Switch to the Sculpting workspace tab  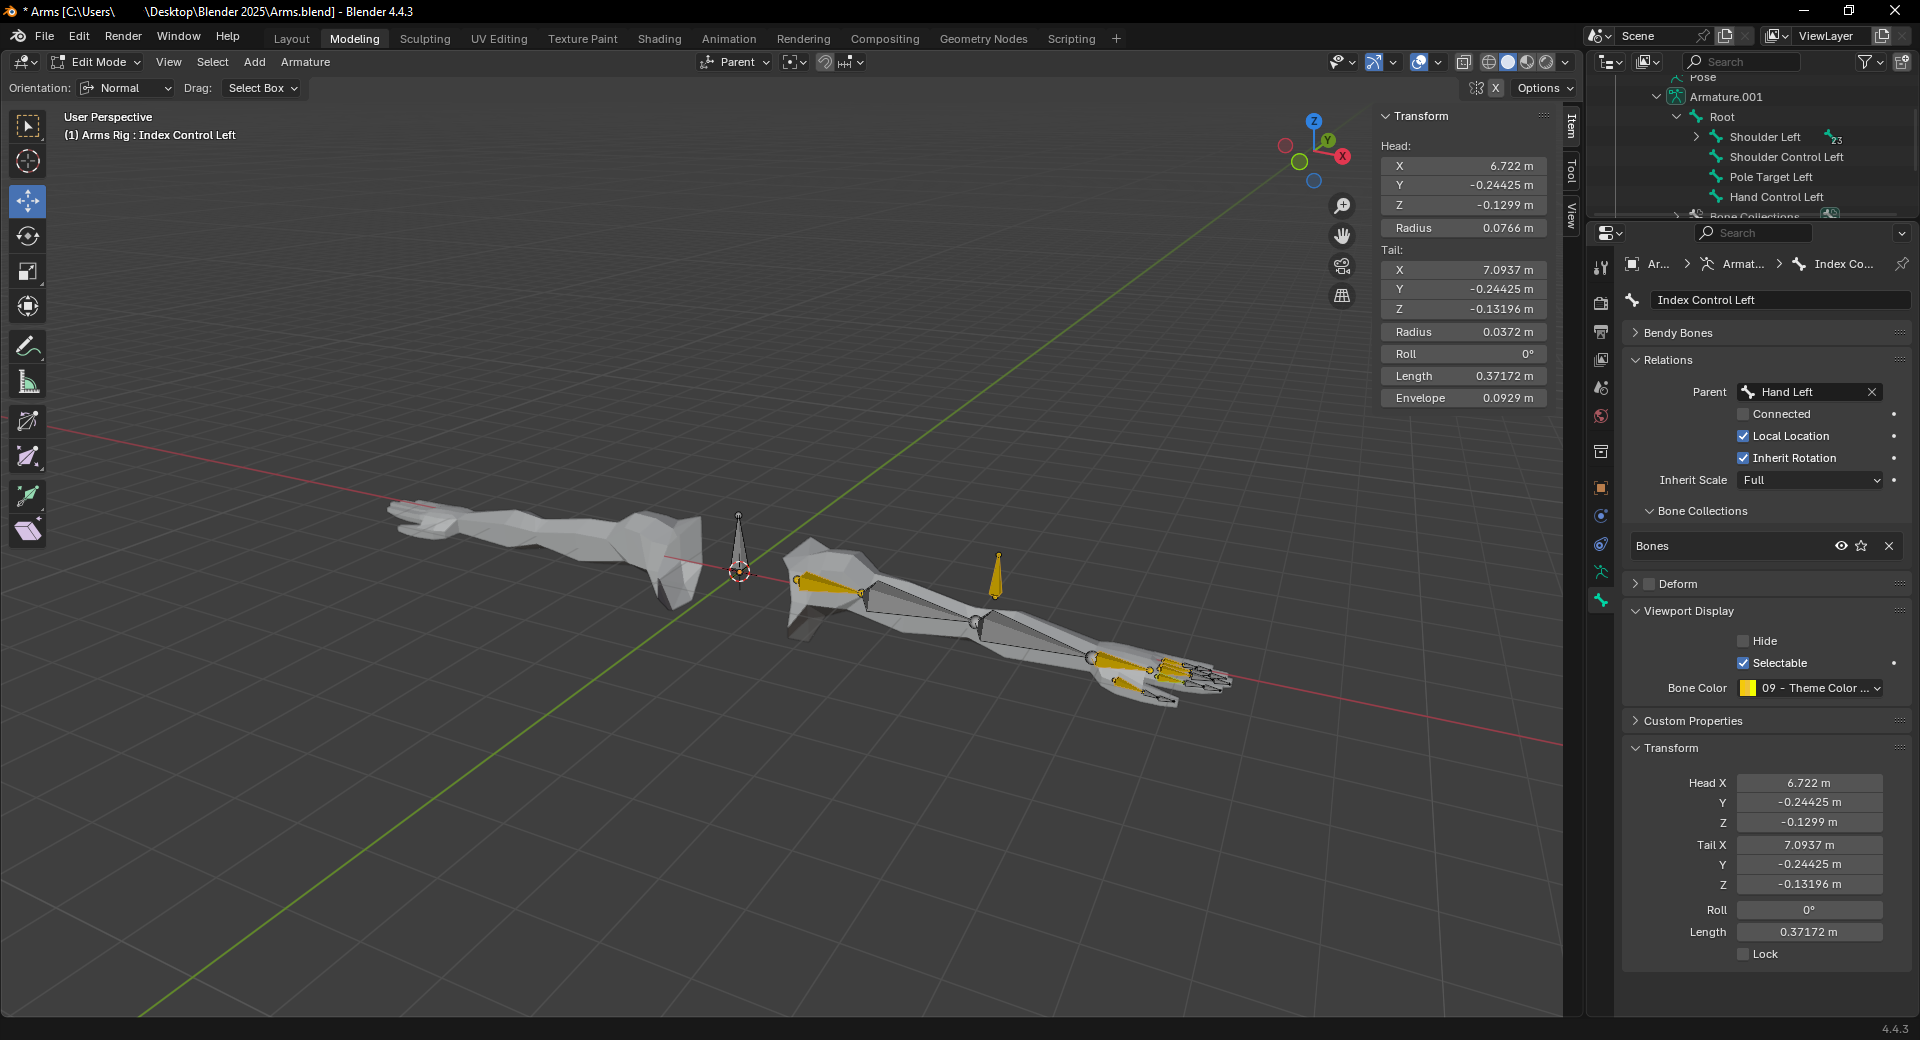click(425, 39)
